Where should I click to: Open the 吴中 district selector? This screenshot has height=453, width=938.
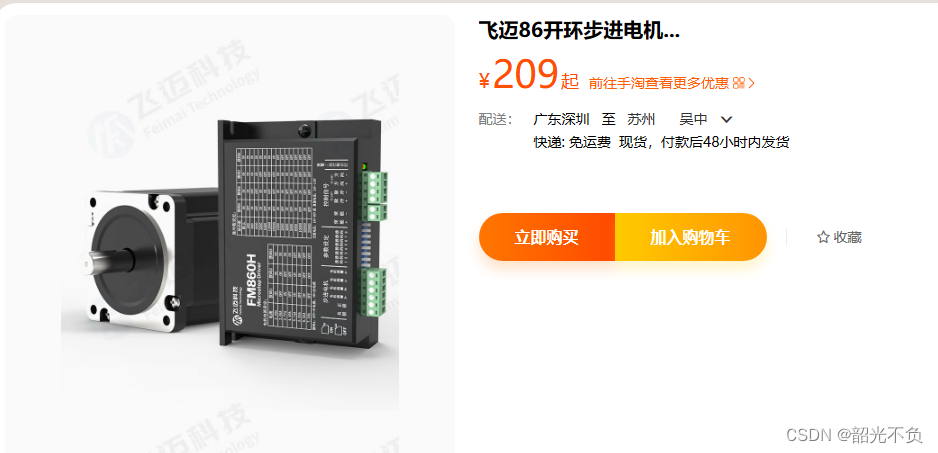(693, 119)
